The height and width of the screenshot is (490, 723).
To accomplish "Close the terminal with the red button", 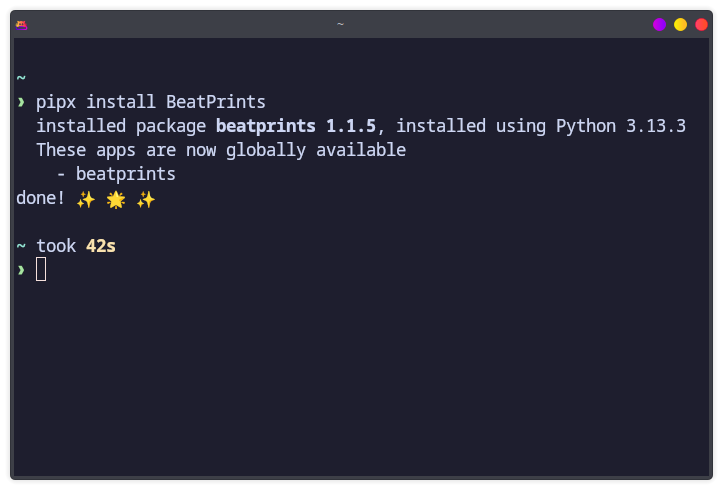I will [x=701, y=24].
